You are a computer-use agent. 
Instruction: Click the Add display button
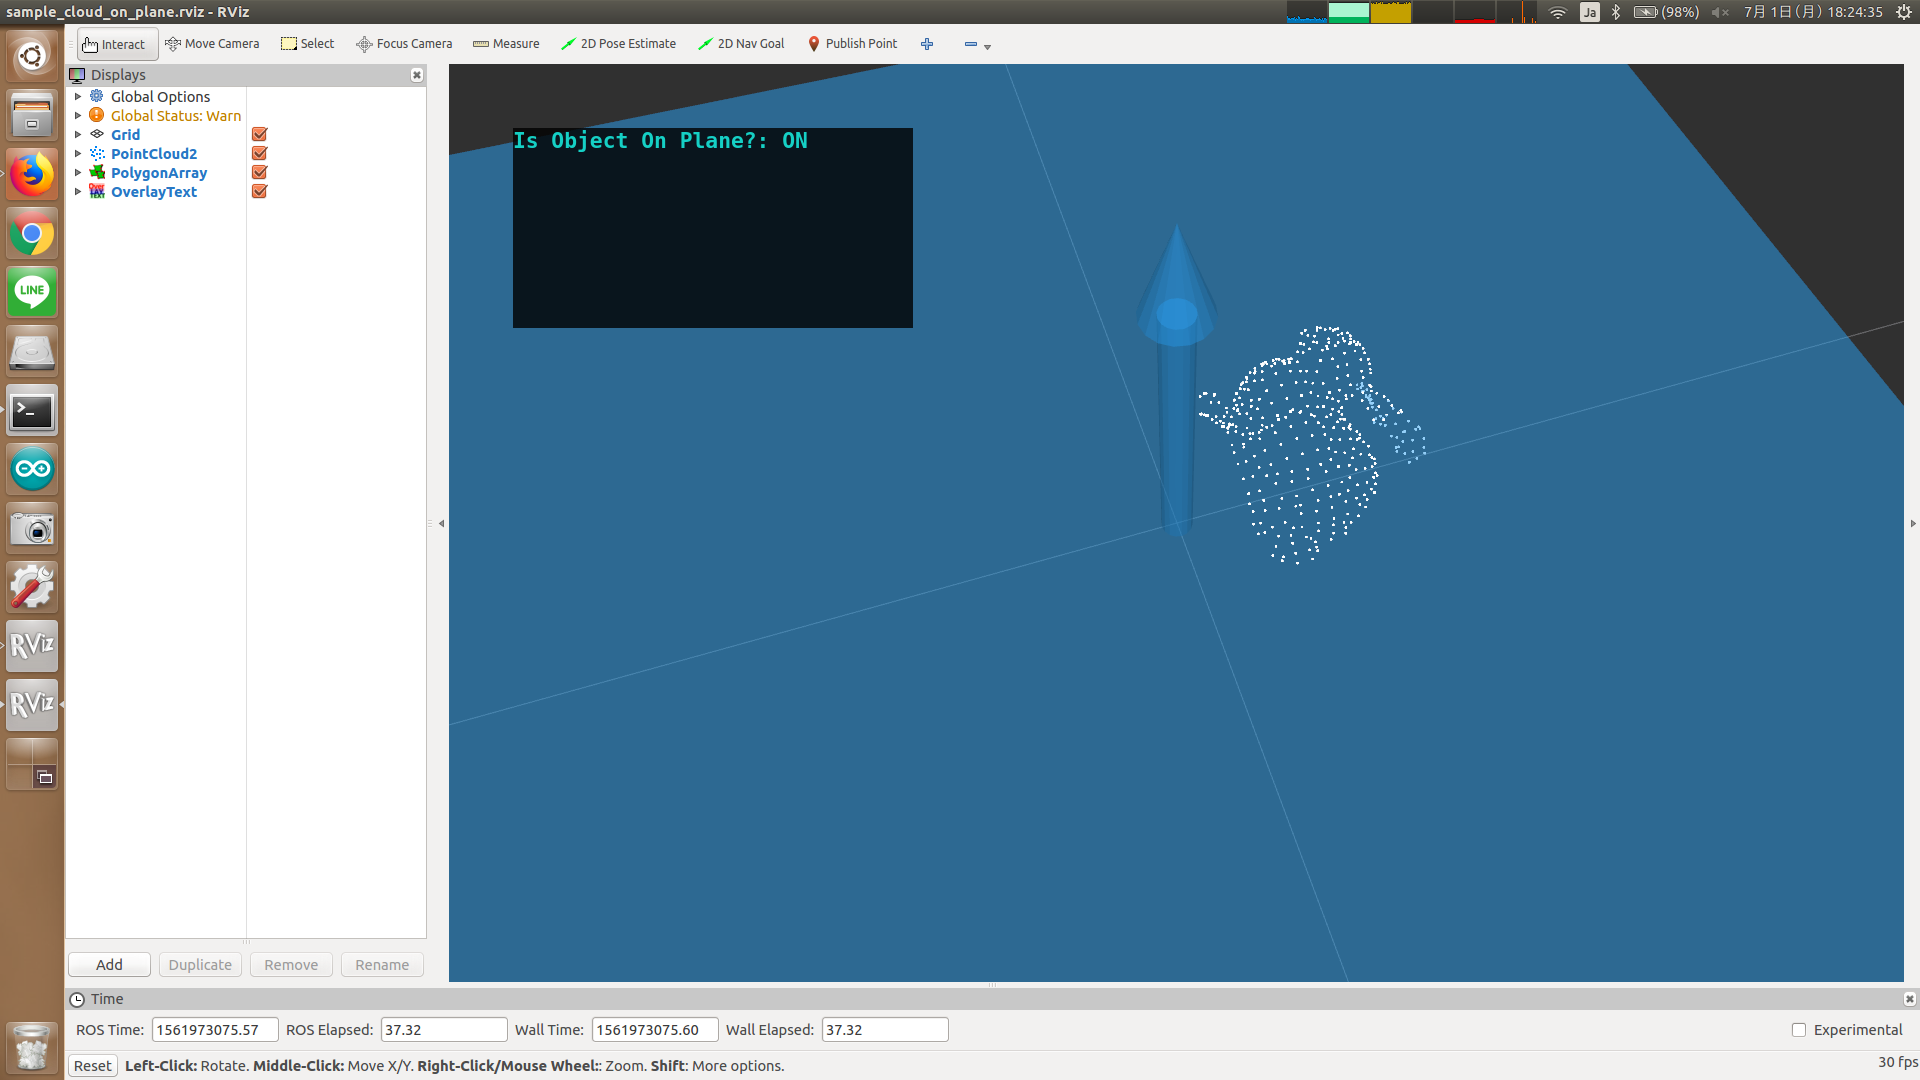(x=109, y=965)
